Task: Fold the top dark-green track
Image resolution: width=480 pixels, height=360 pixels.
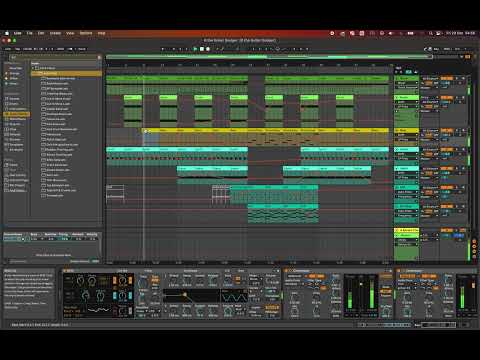Action: pyautogui.click(x=397, y=78)
